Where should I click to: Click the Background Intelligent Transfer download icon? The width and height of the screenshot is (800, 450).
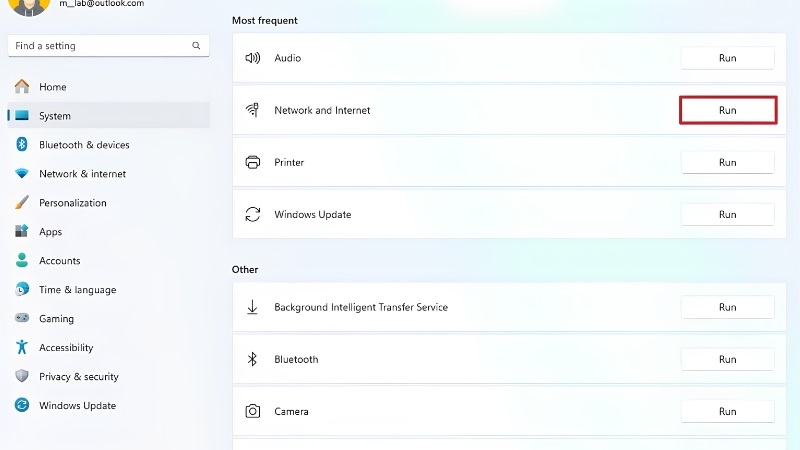tap(252, 307)
